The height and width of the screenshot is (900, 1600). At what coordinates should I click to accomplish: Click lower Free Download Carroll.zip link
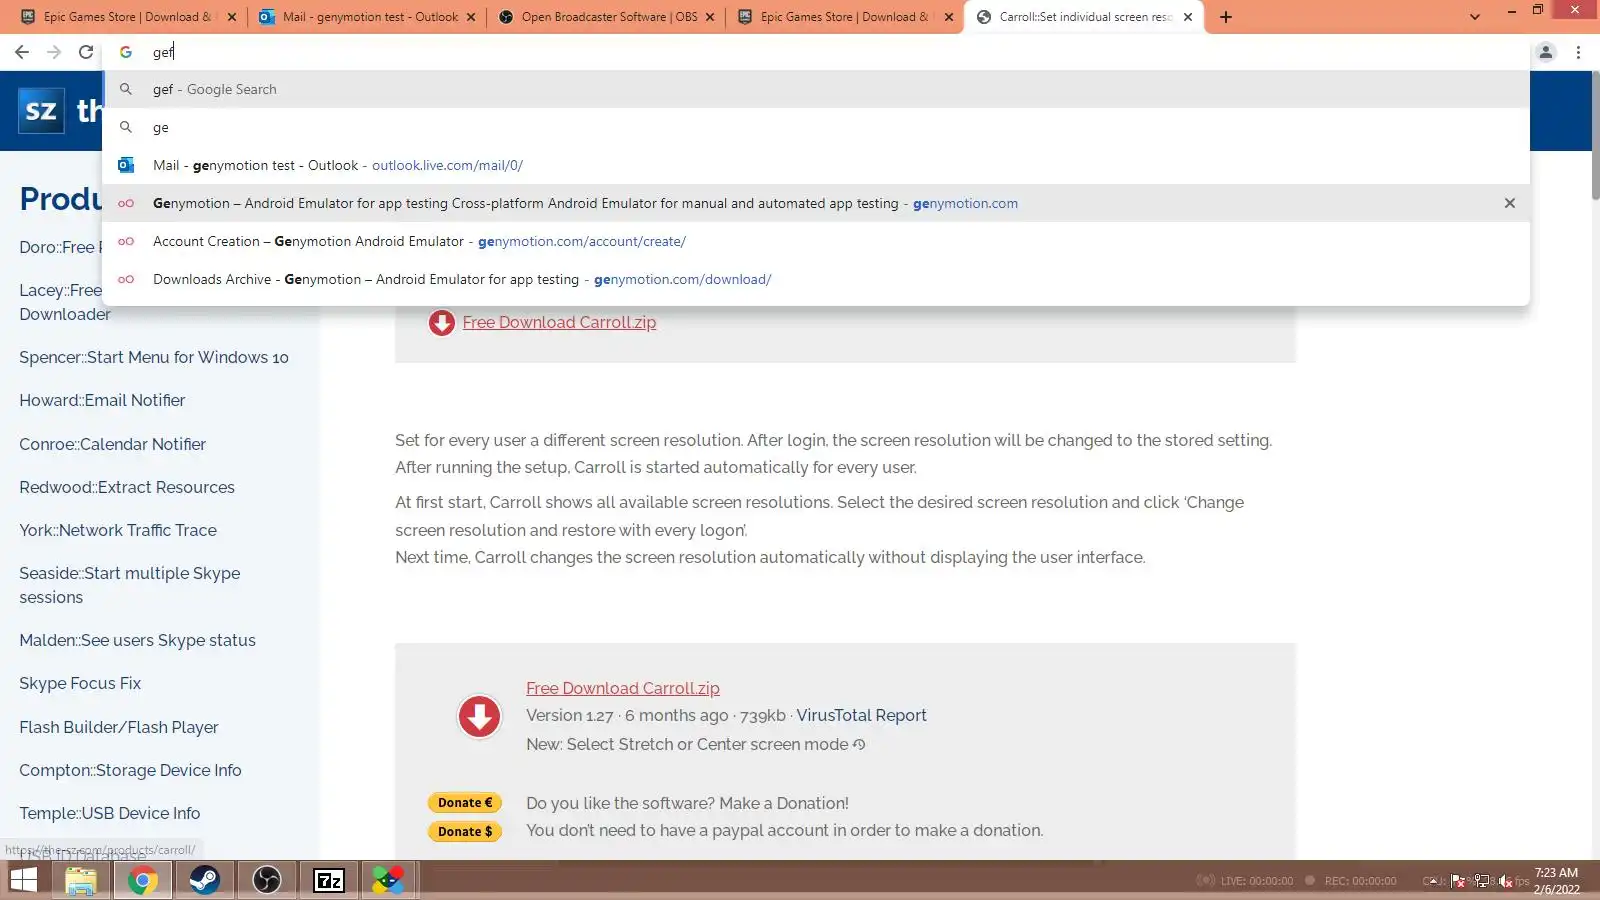[623, 688]
